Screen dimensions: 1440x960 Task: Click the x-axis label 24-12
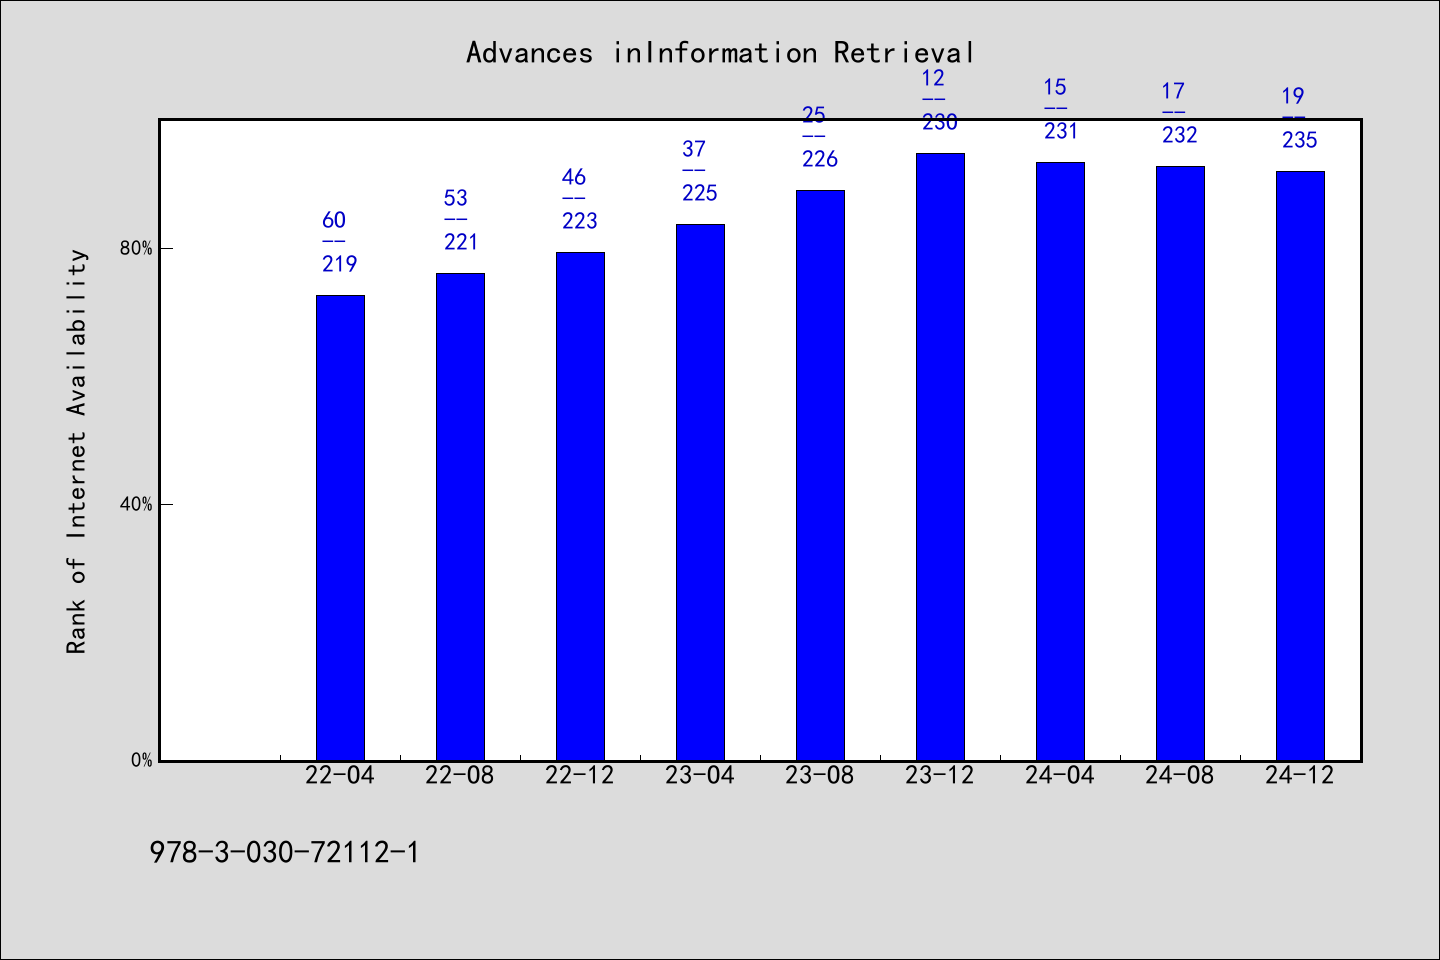click(x=1300, y=776)
